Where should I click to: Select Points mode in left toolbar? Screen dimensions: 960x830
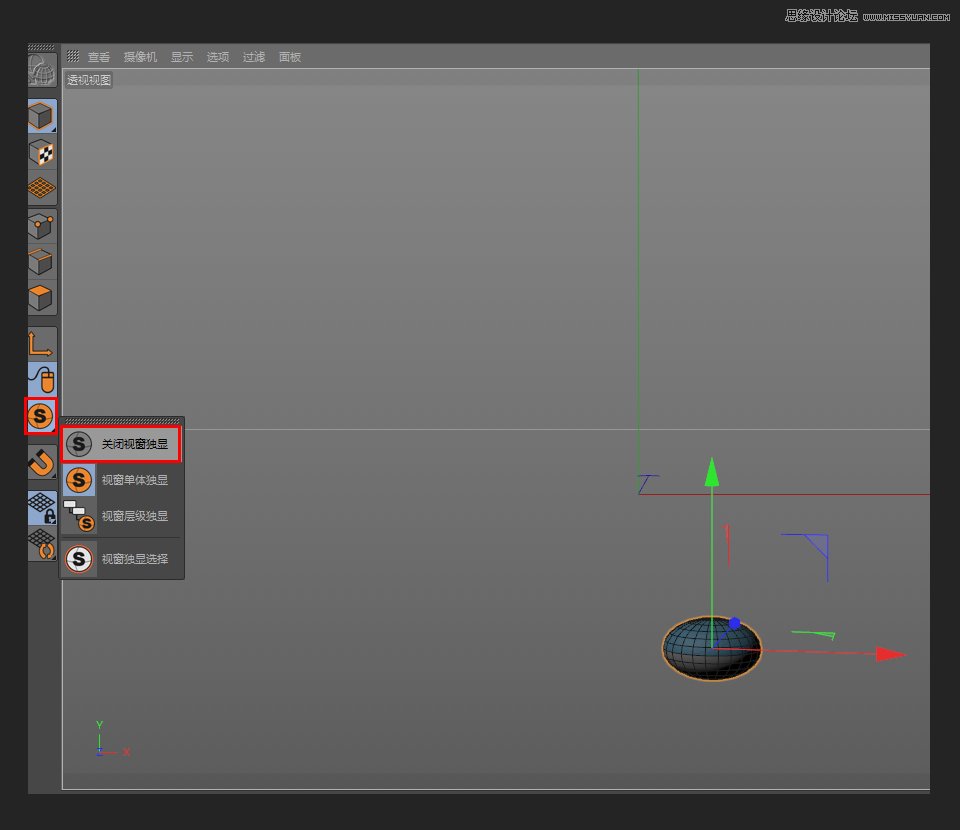coord(42,226)
